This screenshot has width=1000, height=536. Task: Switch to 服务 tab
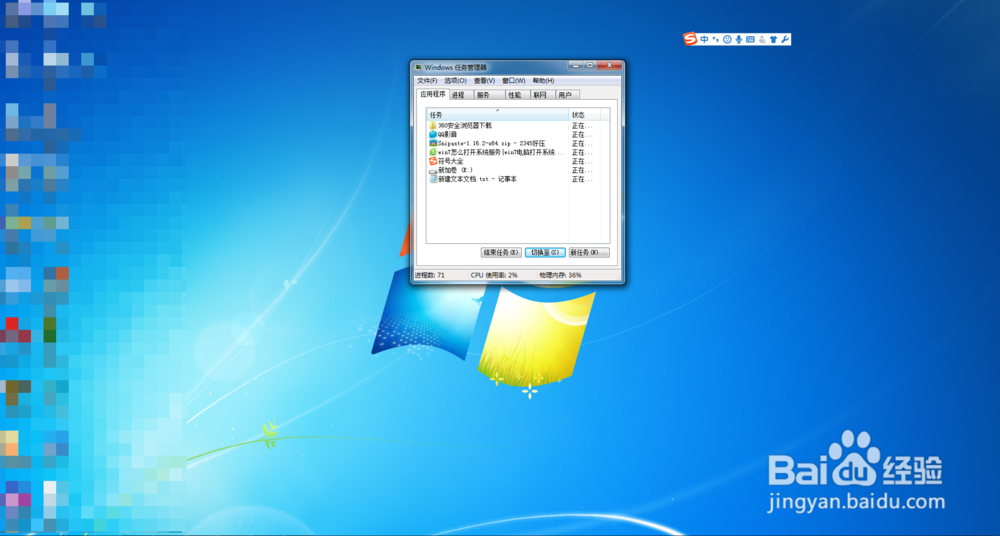point(489,95)
